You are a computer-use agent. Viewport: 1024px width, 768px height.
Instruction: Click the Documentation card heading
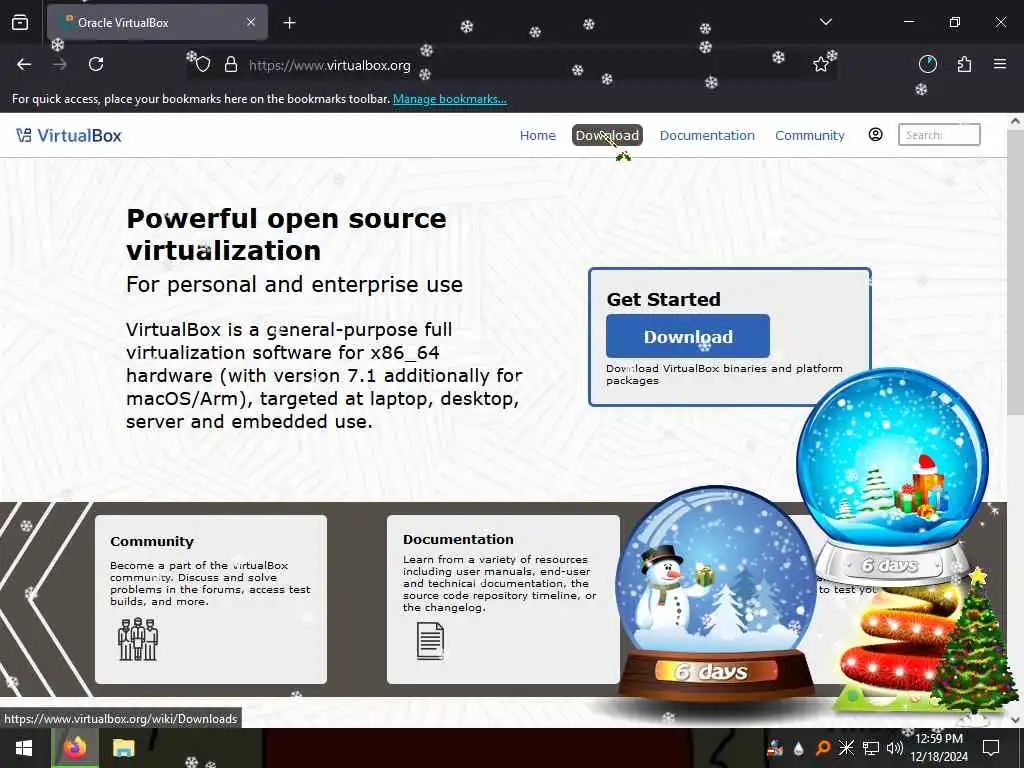(x=458, y=539)
